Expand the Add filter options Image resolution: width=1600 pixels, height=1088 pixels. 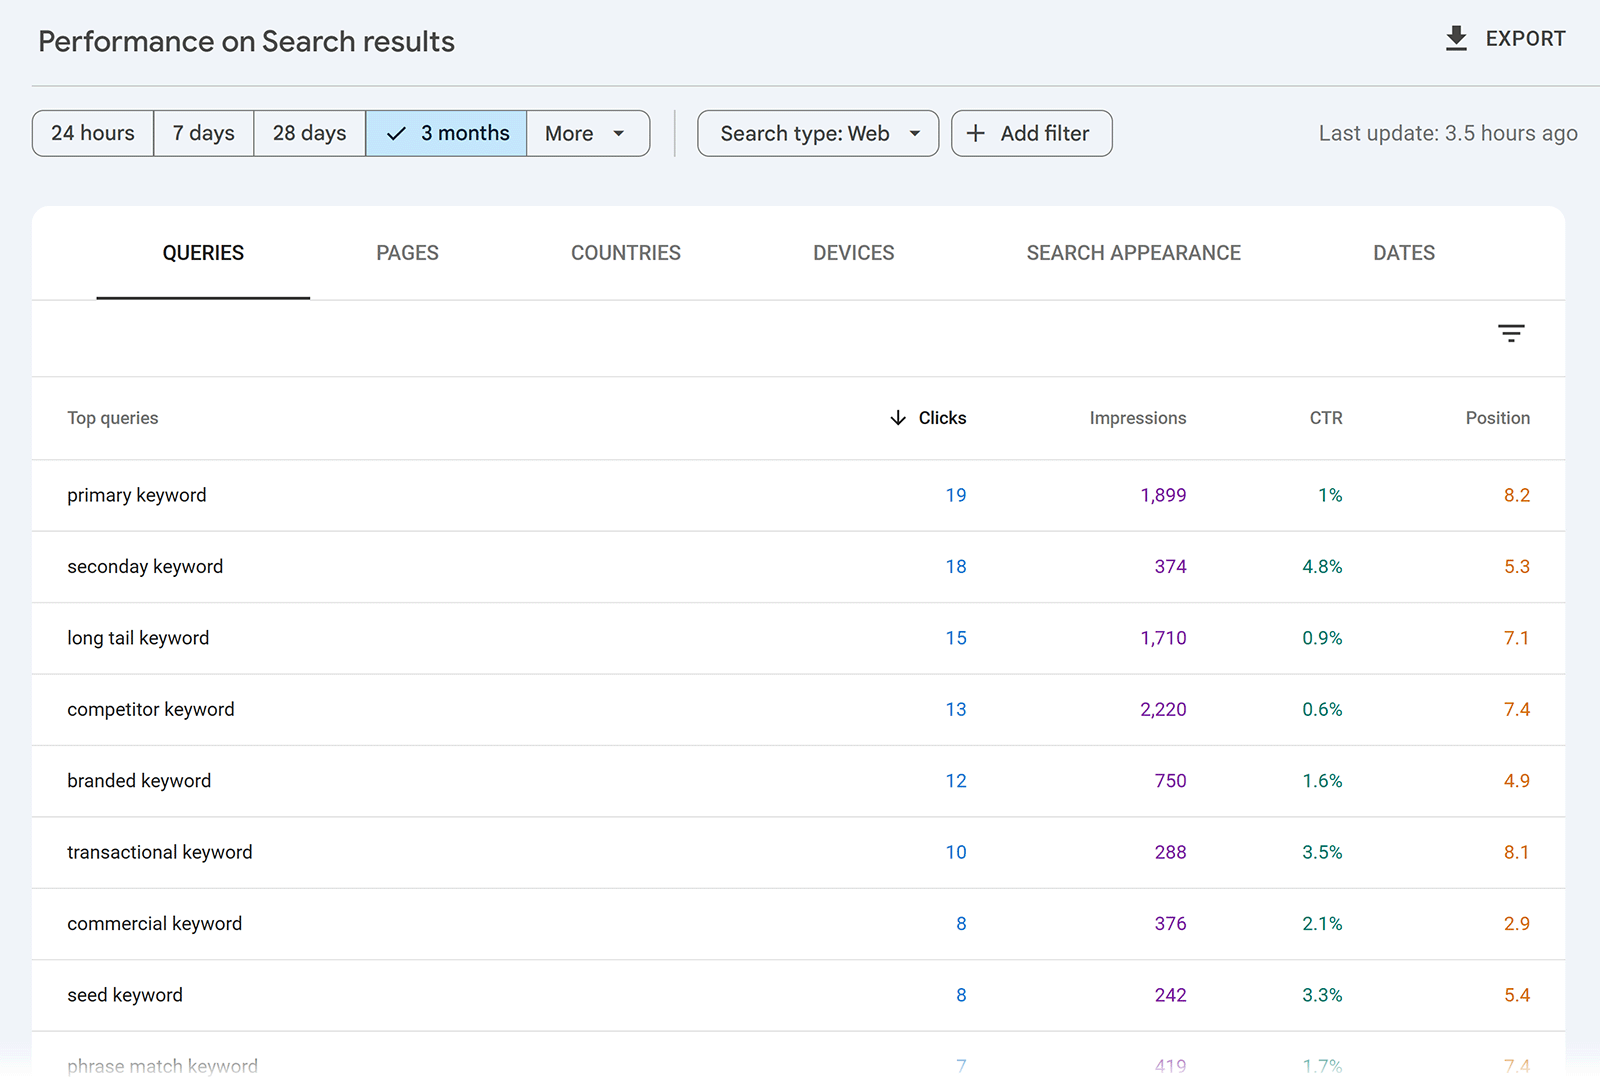[1031, 133]
